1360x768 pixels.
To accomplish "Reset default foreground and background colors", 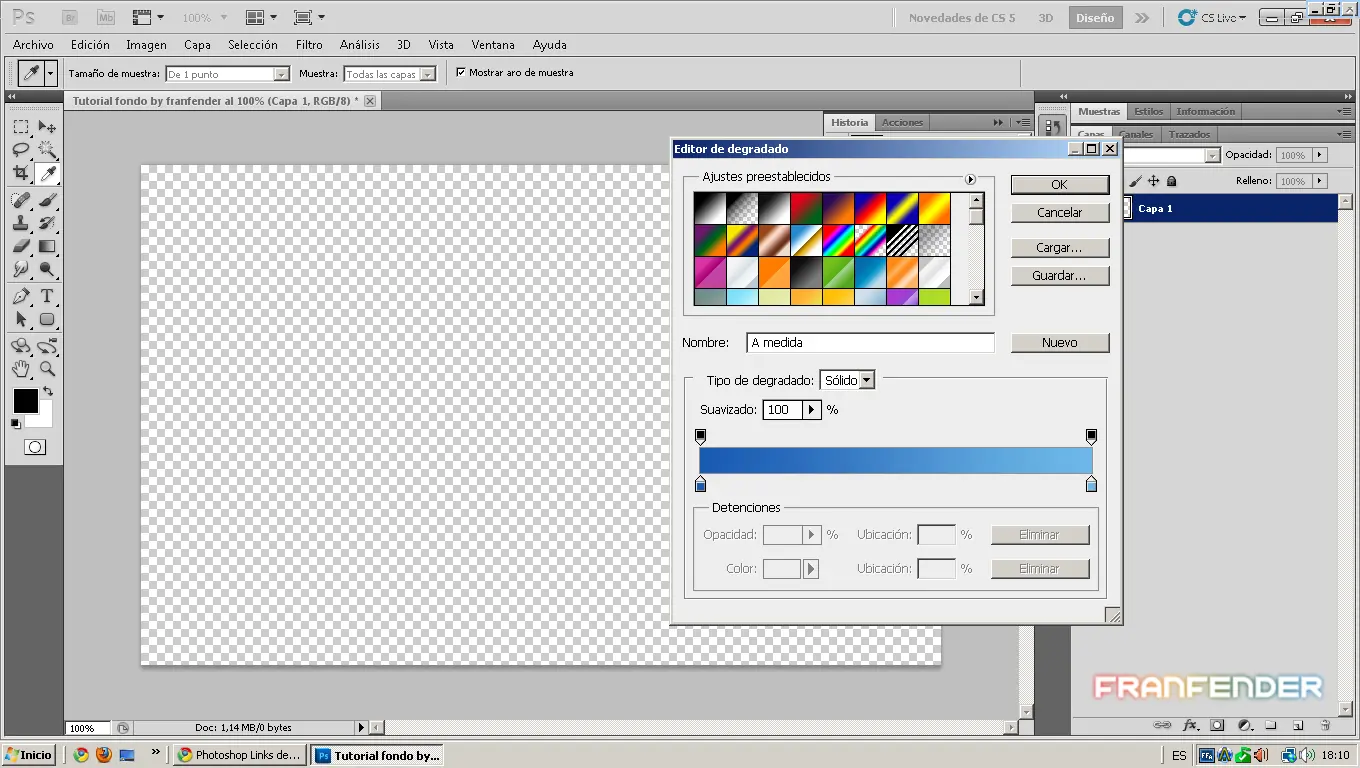I will click(x=15, y=424).
